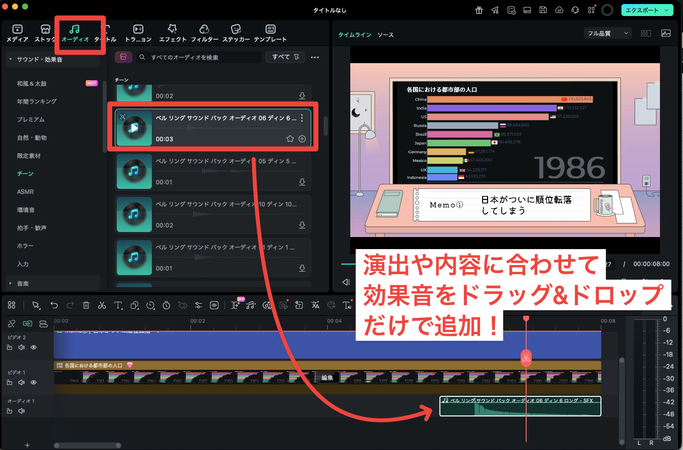683x450 pixels.
Task: Click the cloud upload icon in title bar
Action: 559,10
